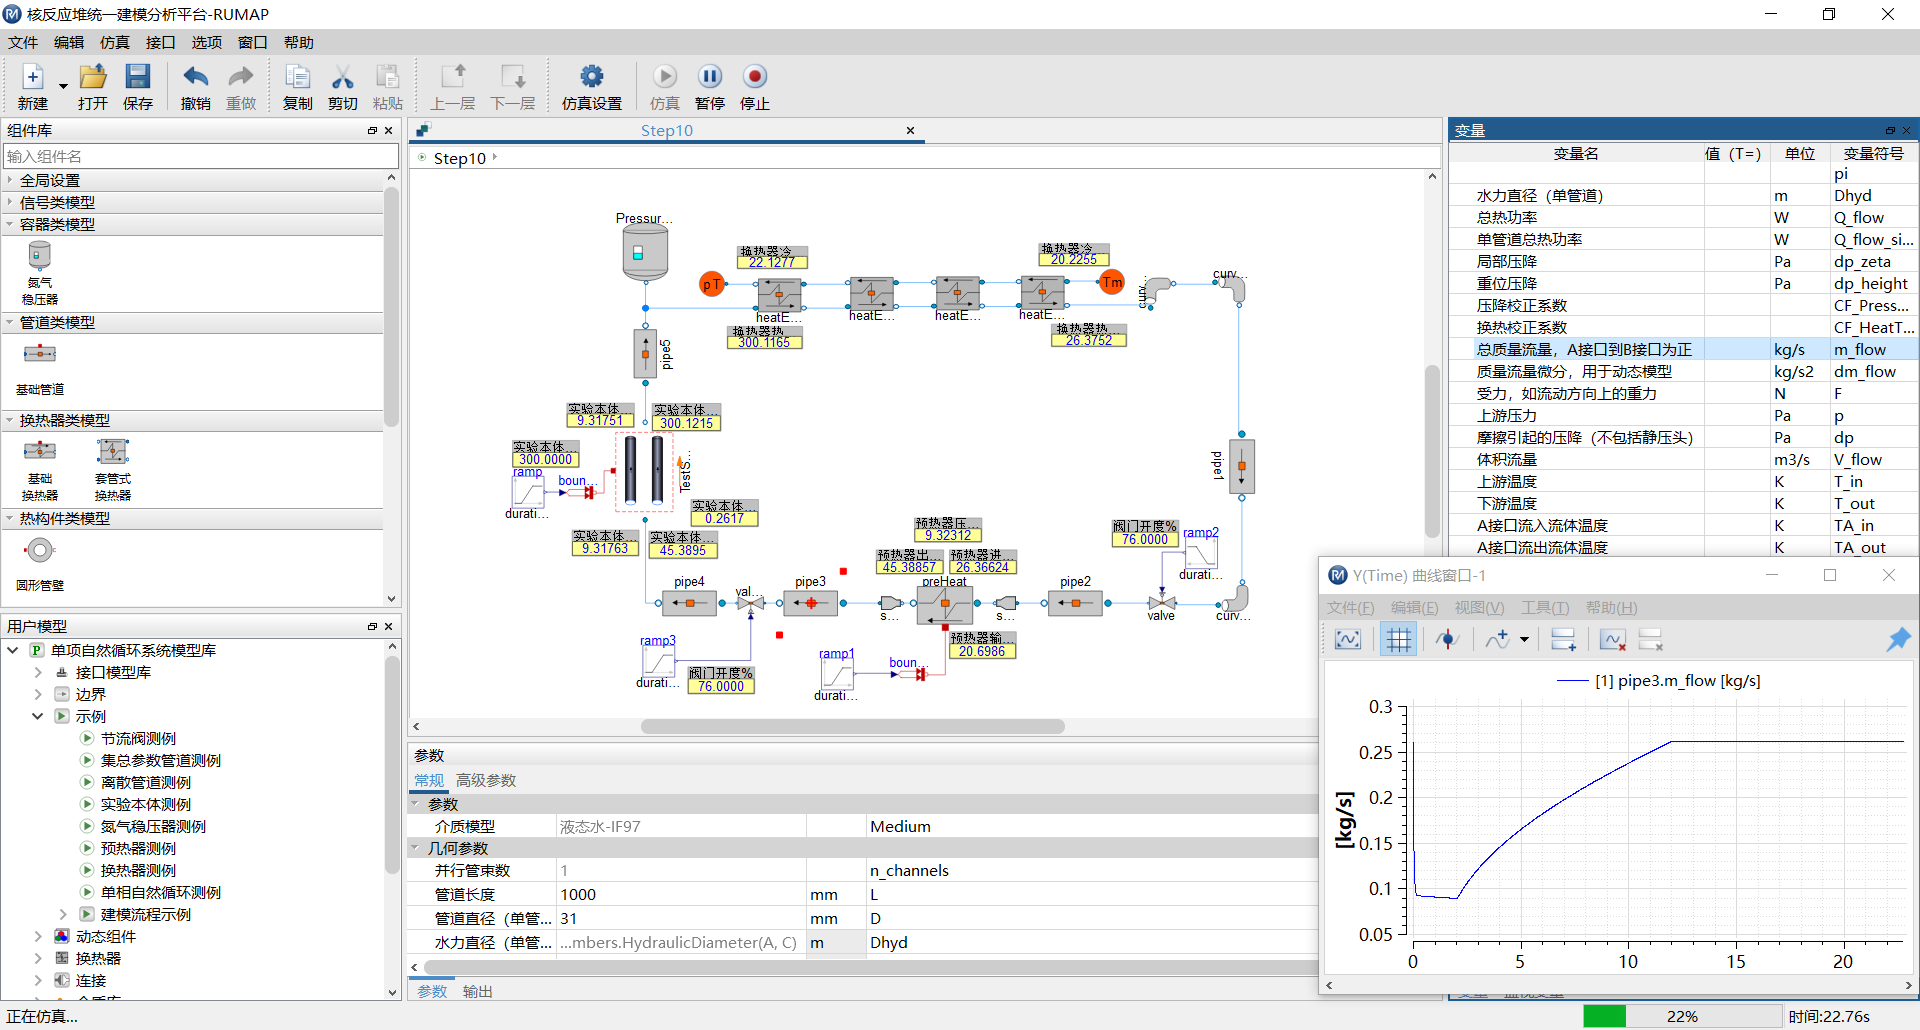Viewport: 1920px width, 1030px height.
Task: Select the 圆形管壁 component icon
Action: [40, 550]
